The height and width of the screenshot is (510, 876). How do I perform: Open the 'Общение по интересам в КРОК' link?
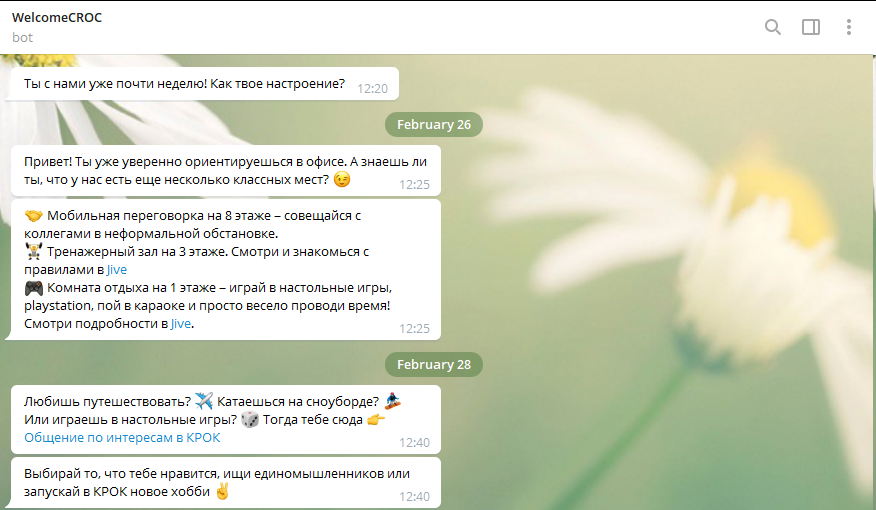click(x=122, y=437)
